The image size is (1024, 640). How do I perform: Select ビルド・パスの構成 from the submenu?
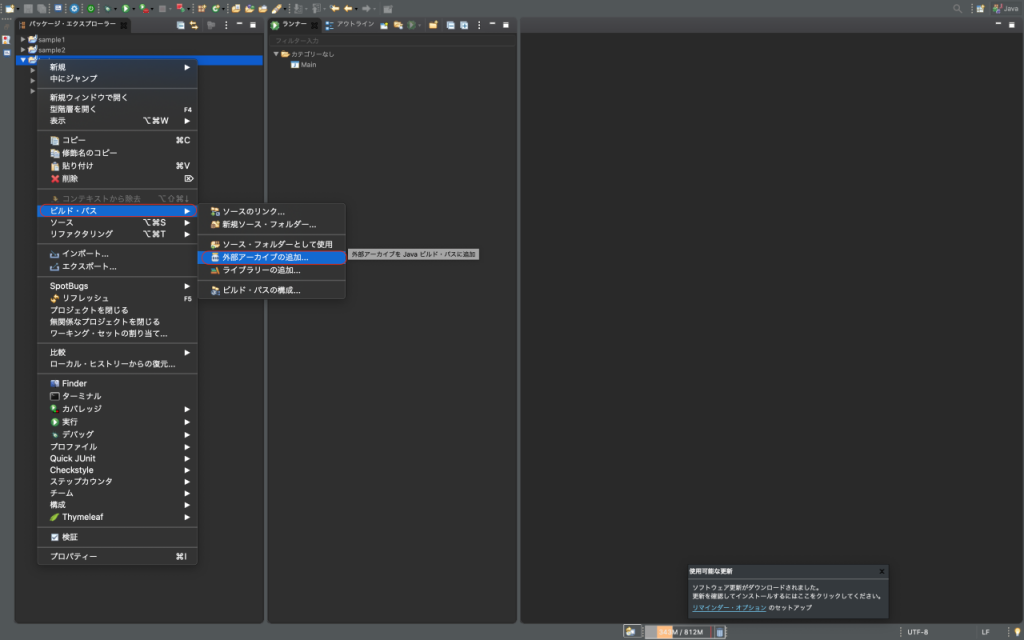[261, 290]
